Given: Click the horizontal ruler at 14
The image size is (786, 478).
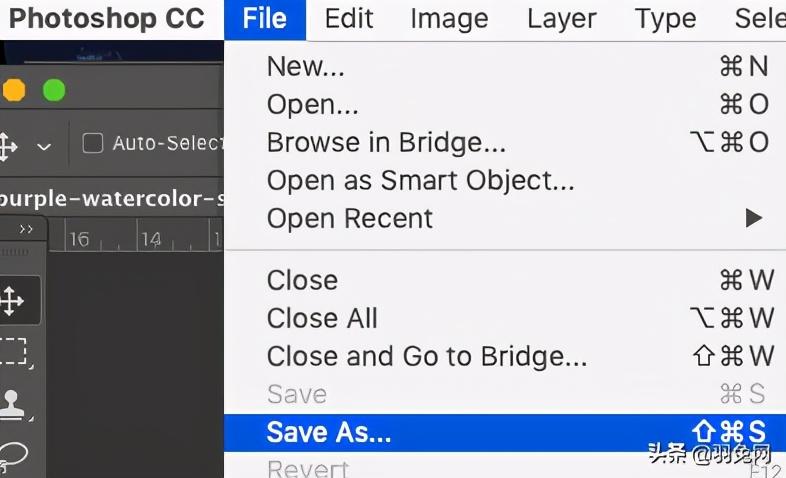Looking at the screenshot, I should click(151, 239).
